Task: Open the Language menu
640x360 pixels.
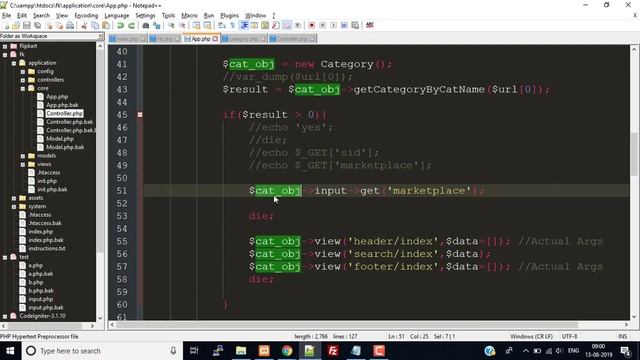Action: 117,16
